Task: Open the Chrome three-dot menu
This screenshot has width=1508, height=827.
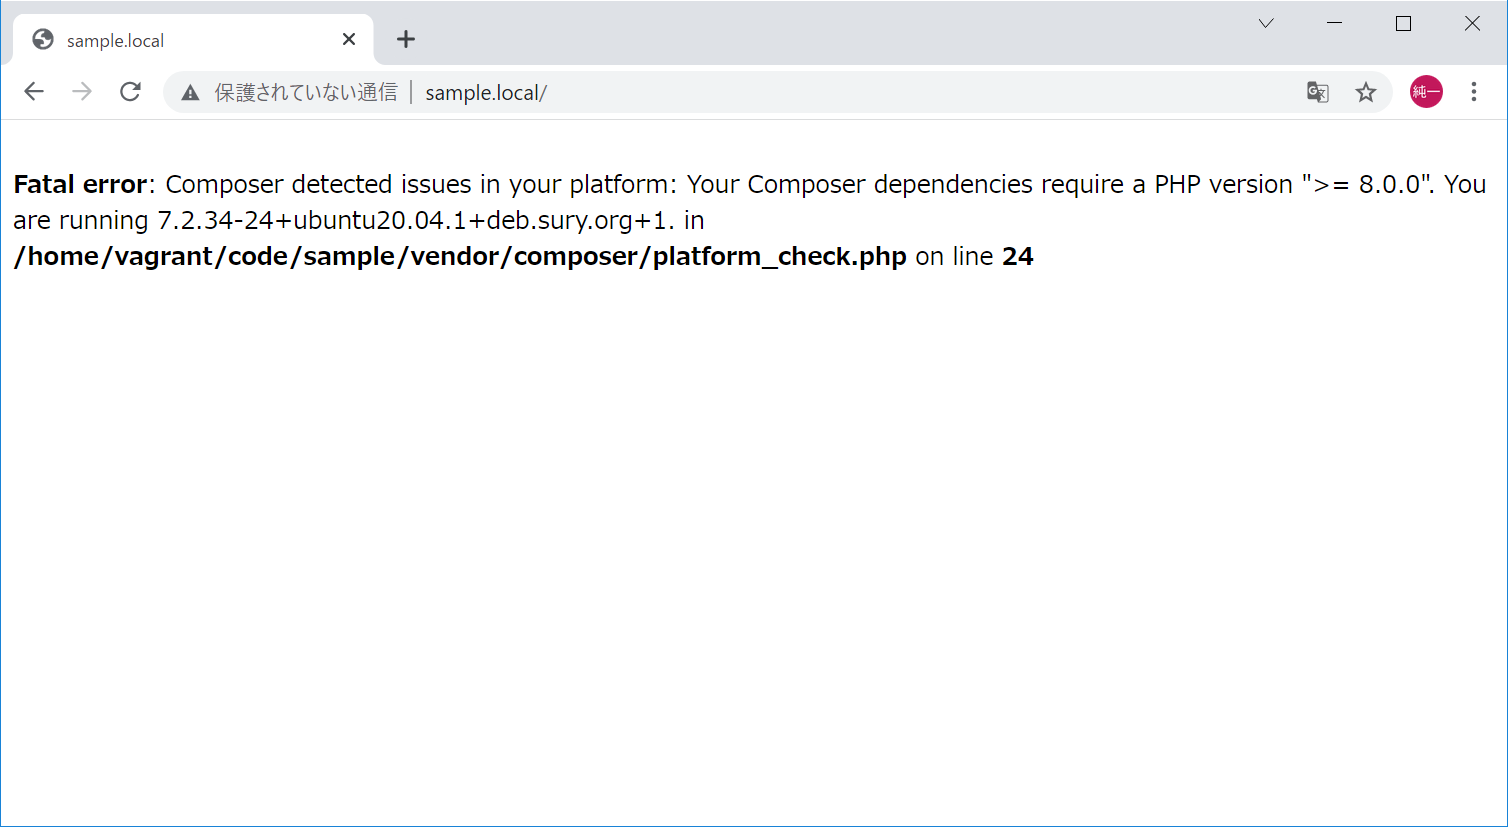Action: pyautogui.click(x=1474, y=92)
